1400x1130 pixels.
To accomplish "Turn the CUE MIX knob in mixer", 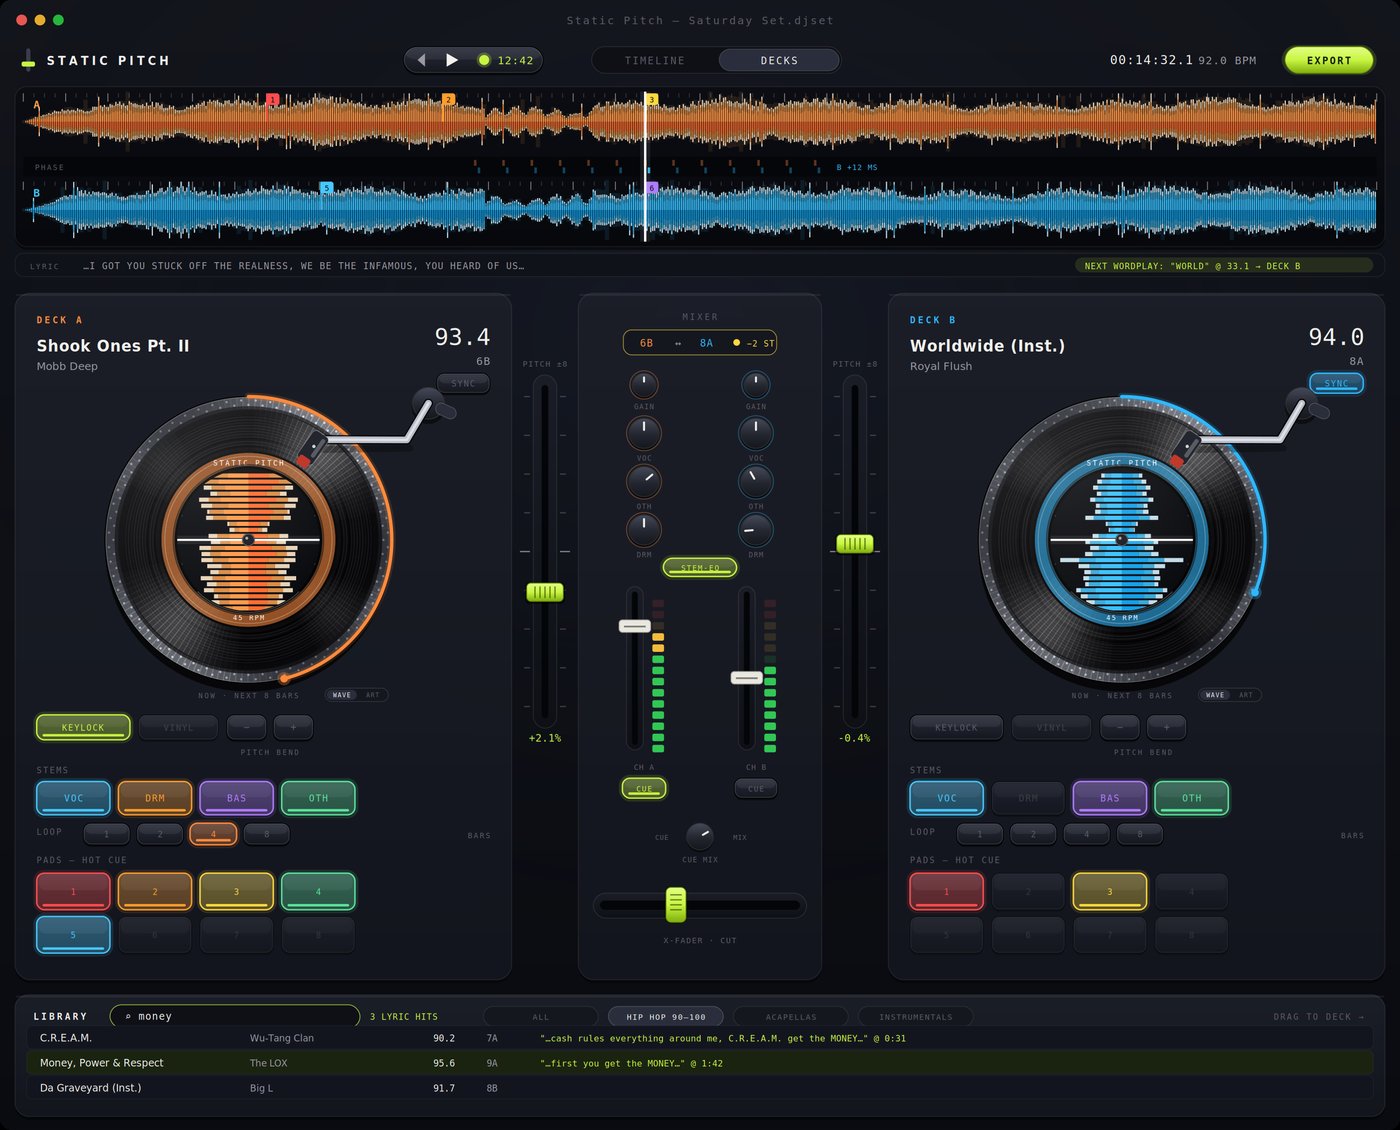I will coord(699,835).
